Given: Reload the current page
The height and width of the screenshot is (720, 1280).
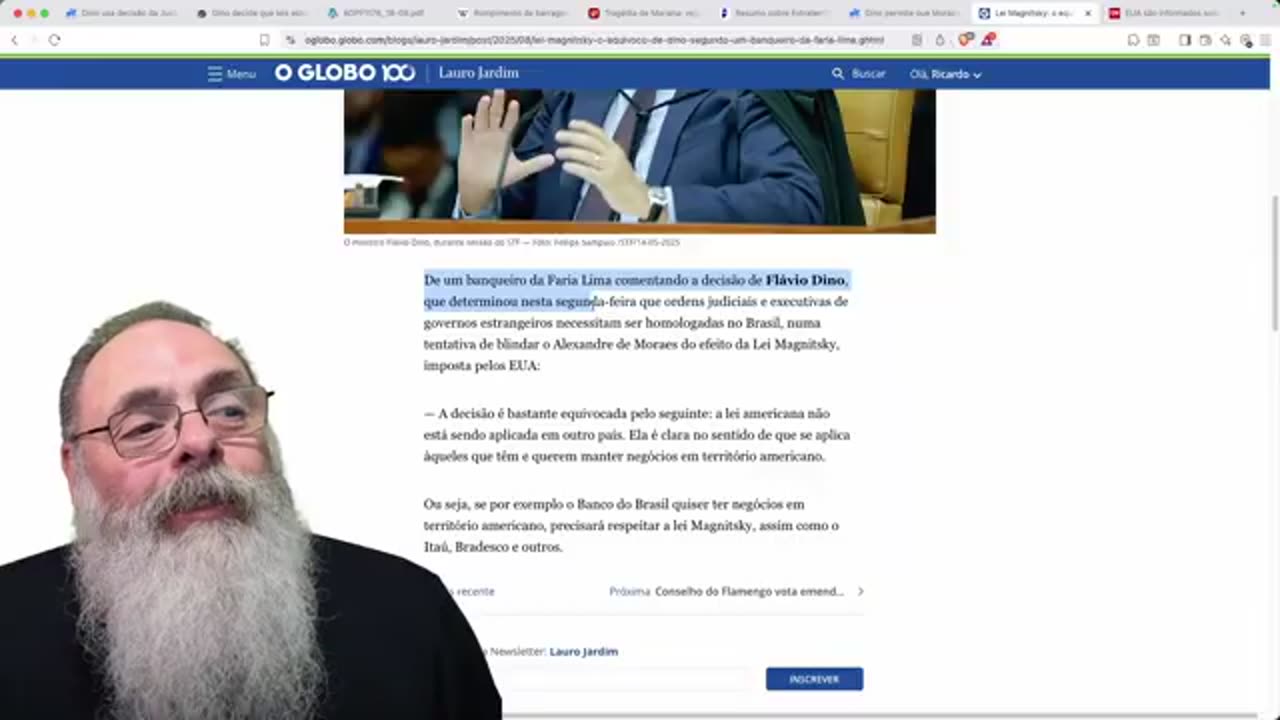Looking at the screenshot, I should coord(54,40).
